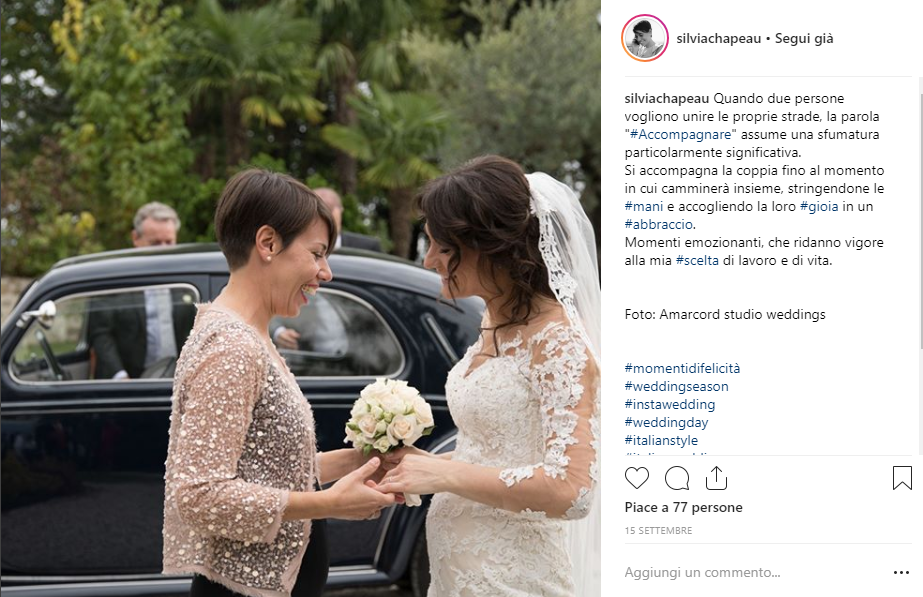Open the three-dots more options menu
Viewport: 923px width, 597px height.
[x=901, y=572]
